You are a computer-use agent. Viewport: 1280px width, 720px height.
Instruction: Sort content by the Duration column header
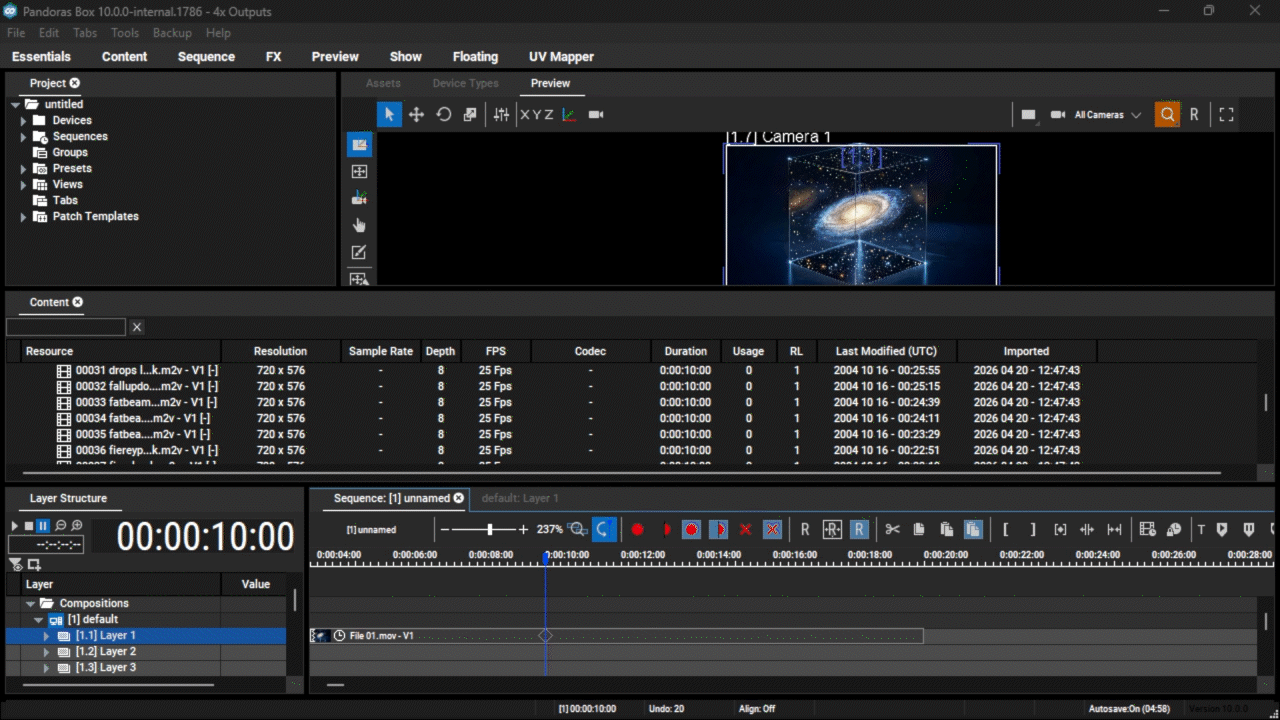(686, 351)
